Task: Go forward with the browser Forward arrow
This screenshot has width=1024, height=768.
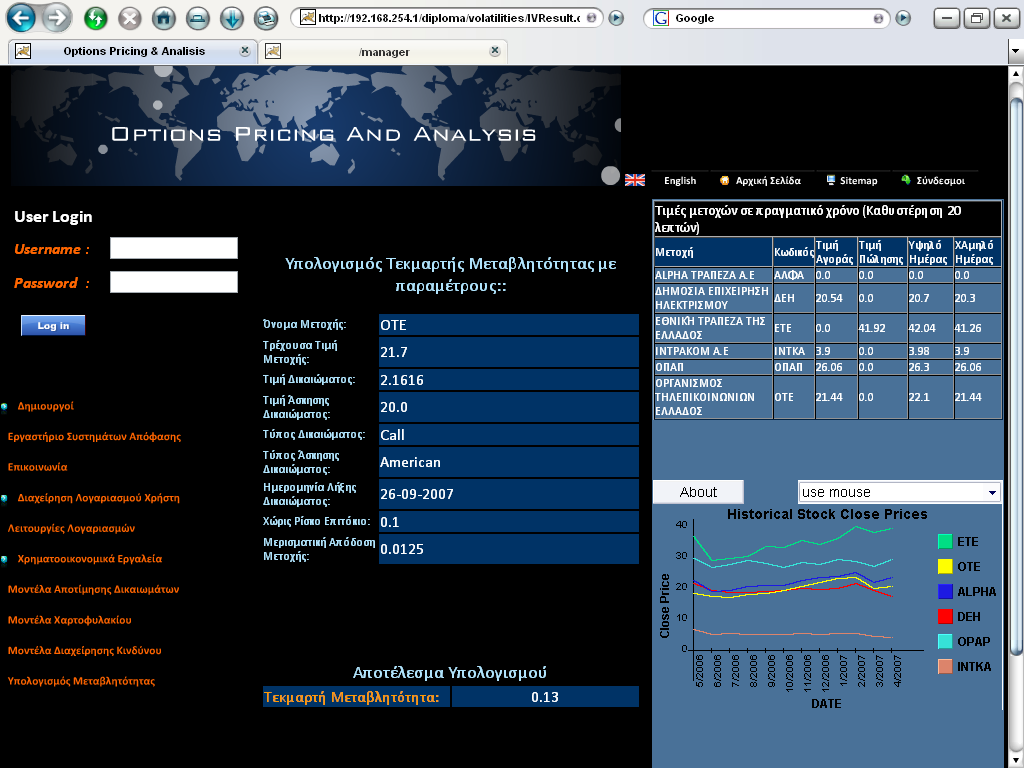Action: pyautogui.click(x=56, y=18)
